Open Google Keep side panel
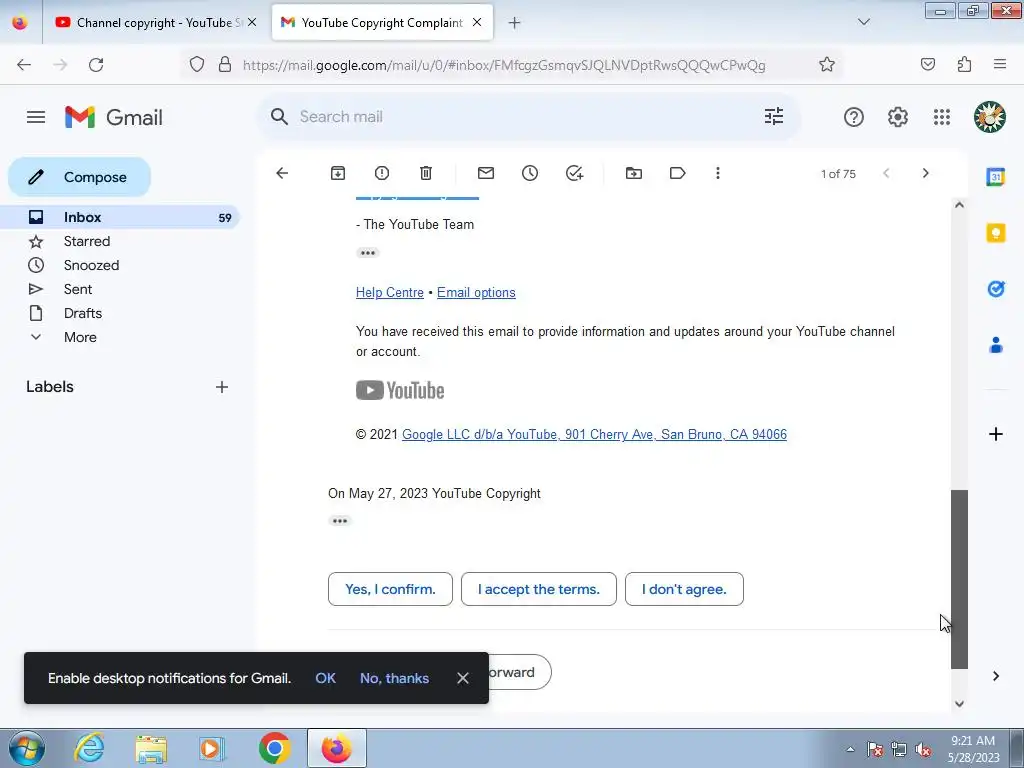 click(995, 233)
